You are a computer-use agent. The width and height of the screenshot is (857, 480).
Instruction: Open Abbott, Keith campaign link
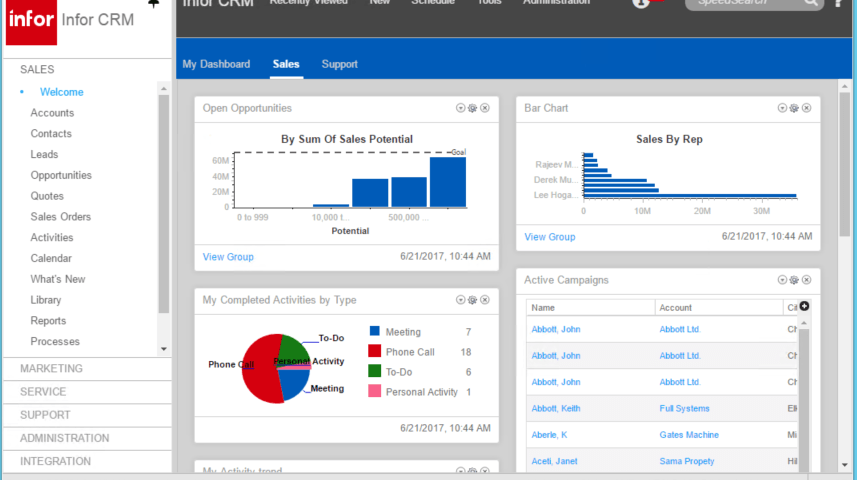click(556, 408)
